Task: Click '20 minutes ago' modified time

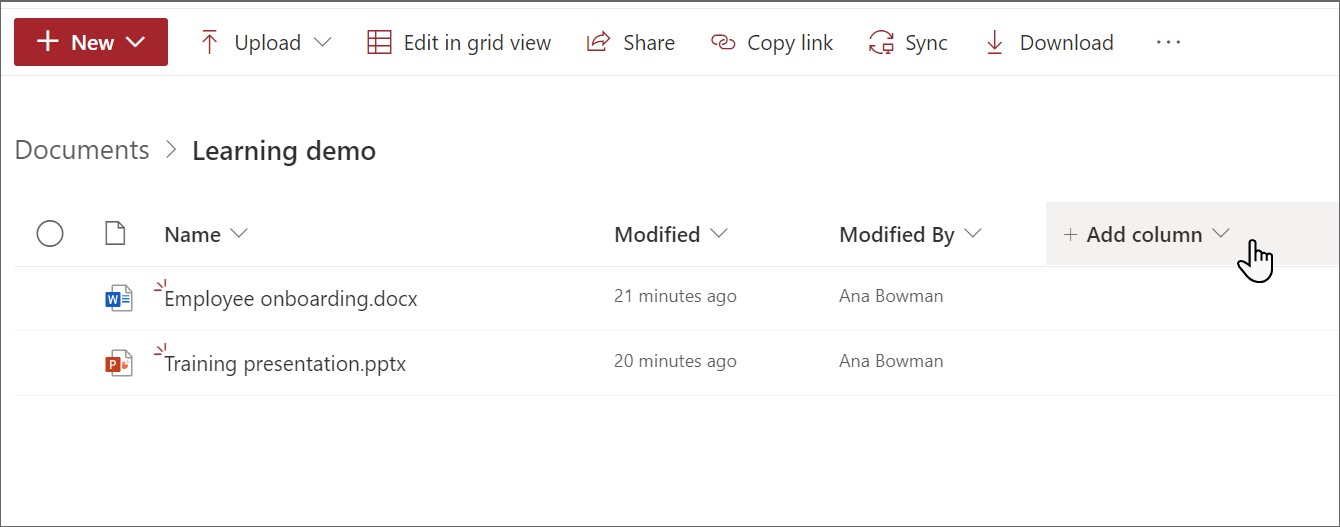Action: [x=675, y=361]
